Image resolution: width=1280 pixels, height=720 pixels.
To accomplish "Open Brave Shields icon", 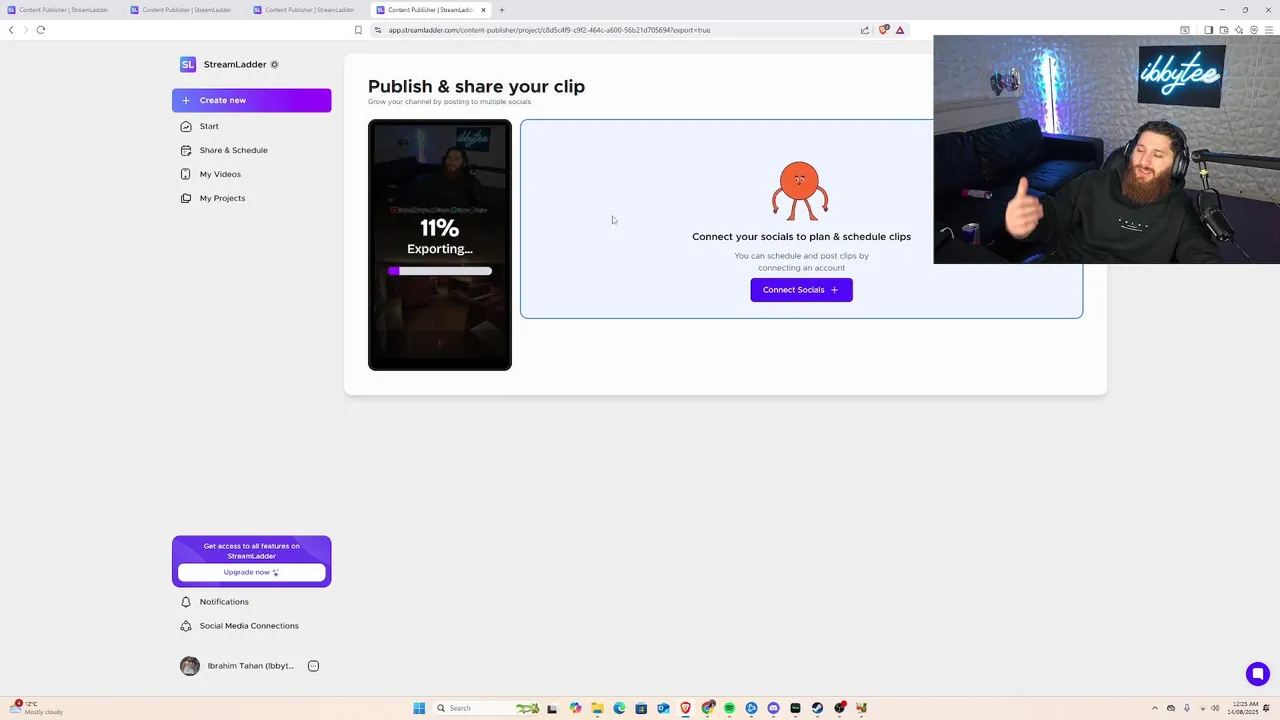I will 883,30.
